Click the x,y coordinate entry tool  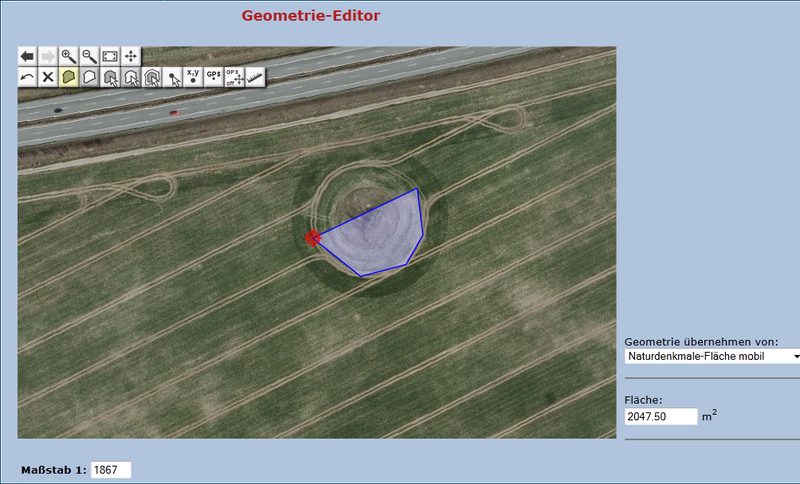(194, 76)
